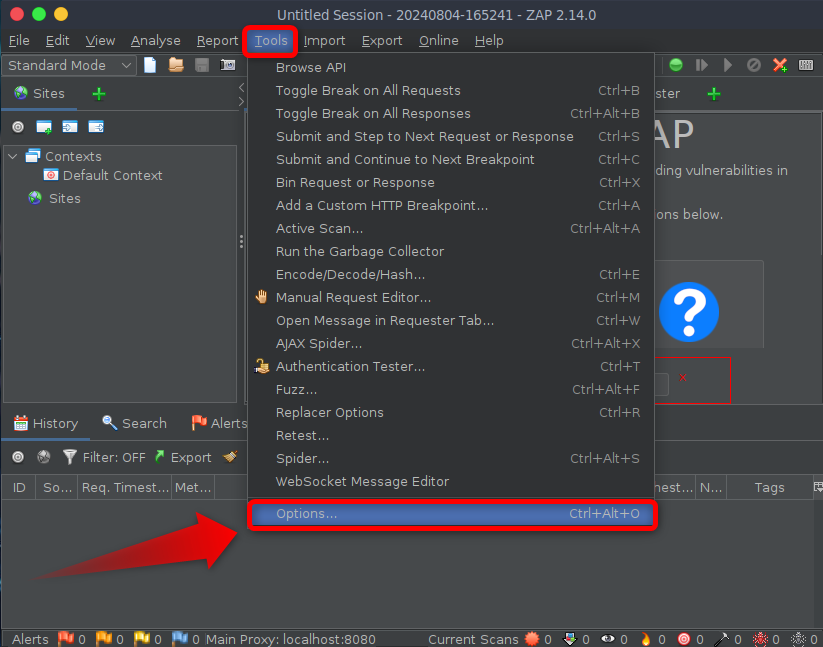
Task: Select WebSocket Message Editor entry
Action: (451, 482)
